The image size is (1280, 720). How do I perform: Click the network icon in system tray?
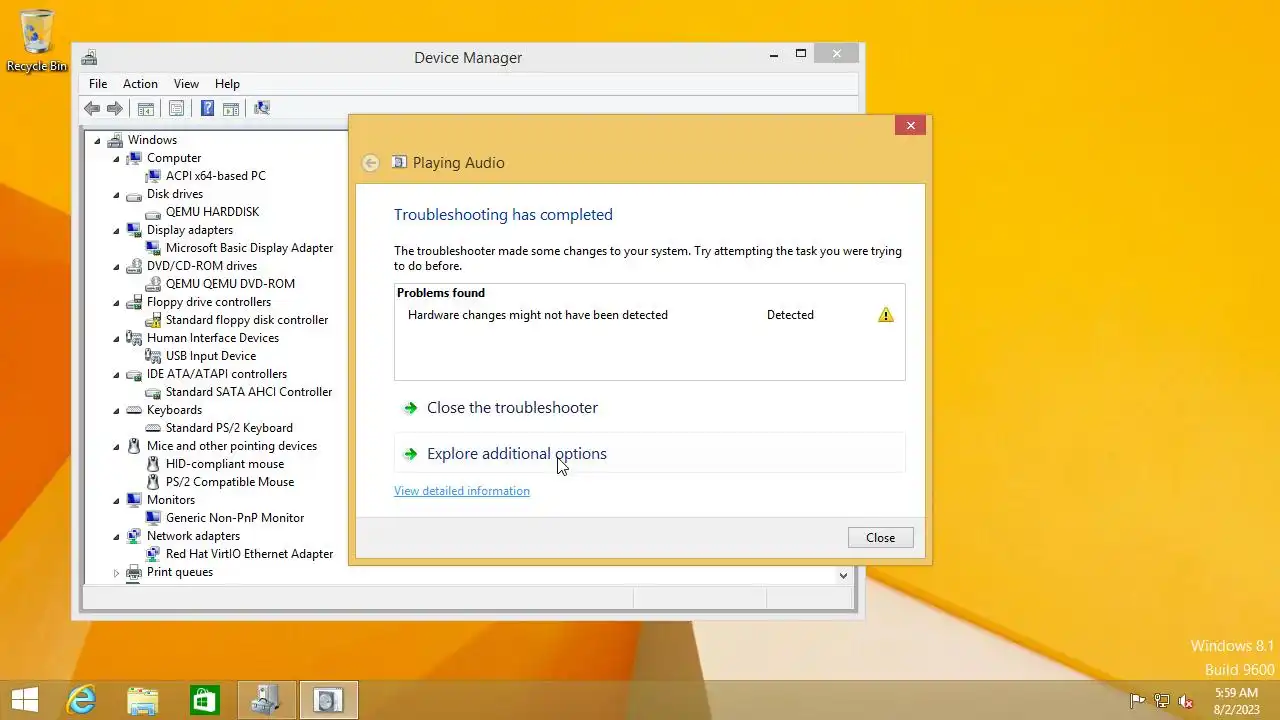click(x=1162, y=701)
